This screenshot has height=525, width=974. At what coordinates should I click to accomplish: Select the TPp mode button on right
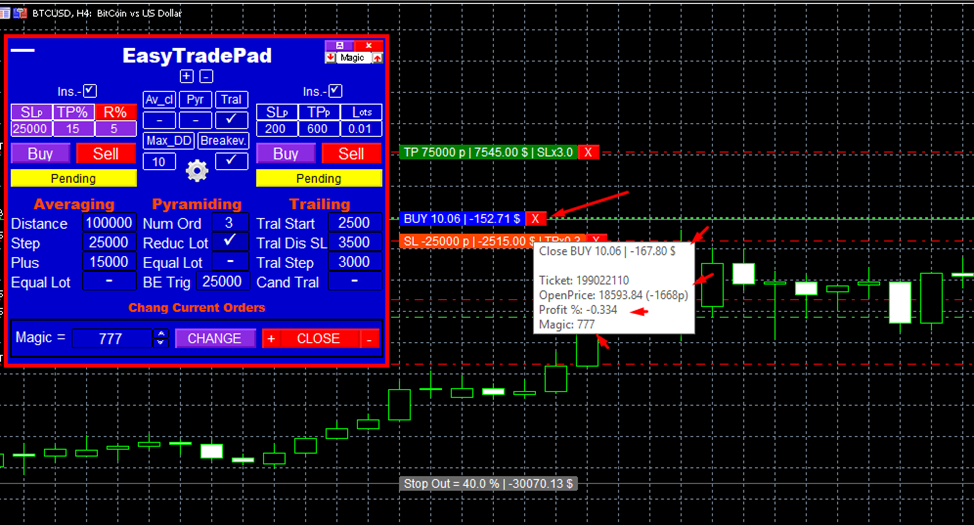[319, 112]
